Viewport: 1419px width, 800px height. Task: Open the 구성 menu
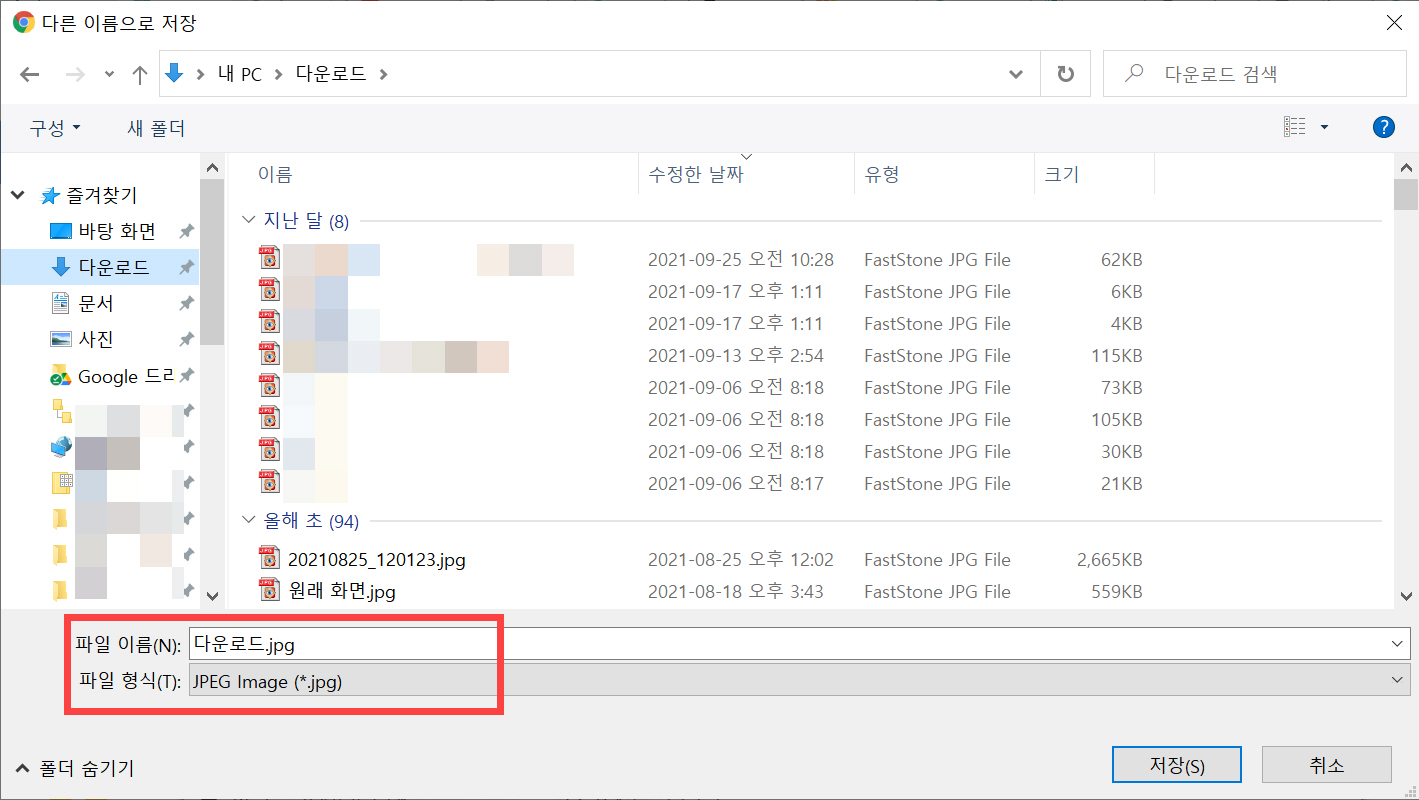point(54,128)
